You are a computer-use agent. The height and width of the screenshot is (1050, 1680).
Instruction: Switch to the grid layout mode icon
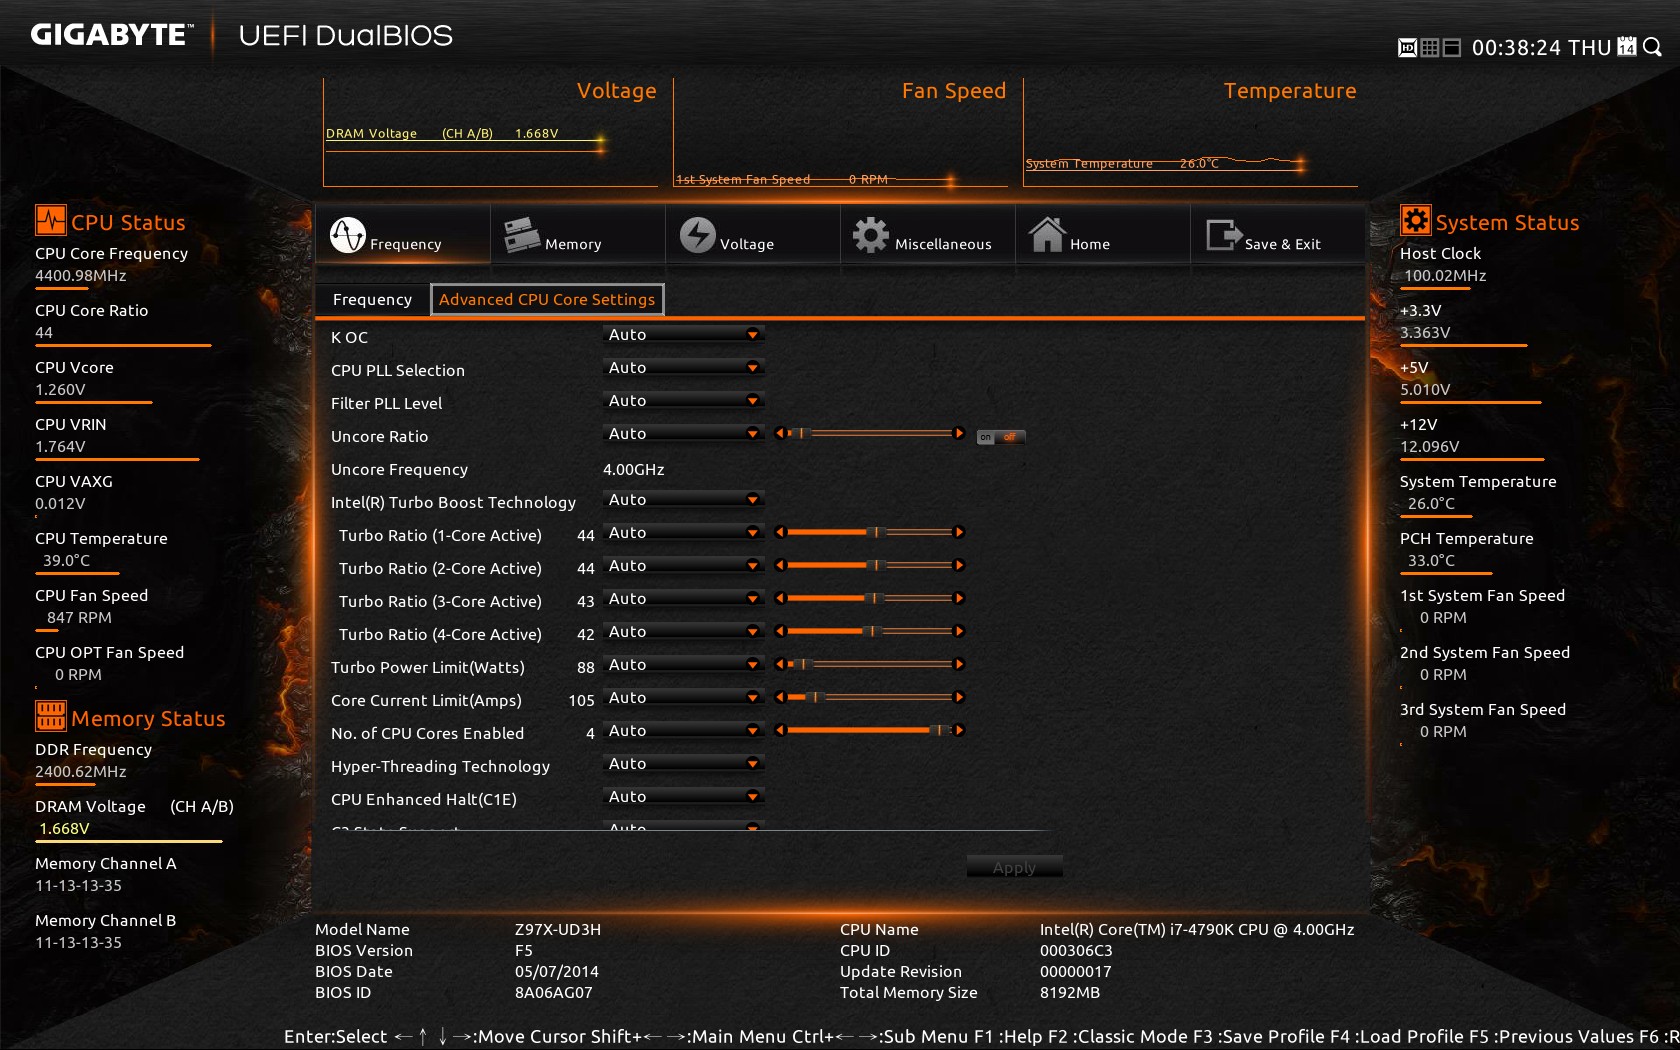(x=1430, y=47)
